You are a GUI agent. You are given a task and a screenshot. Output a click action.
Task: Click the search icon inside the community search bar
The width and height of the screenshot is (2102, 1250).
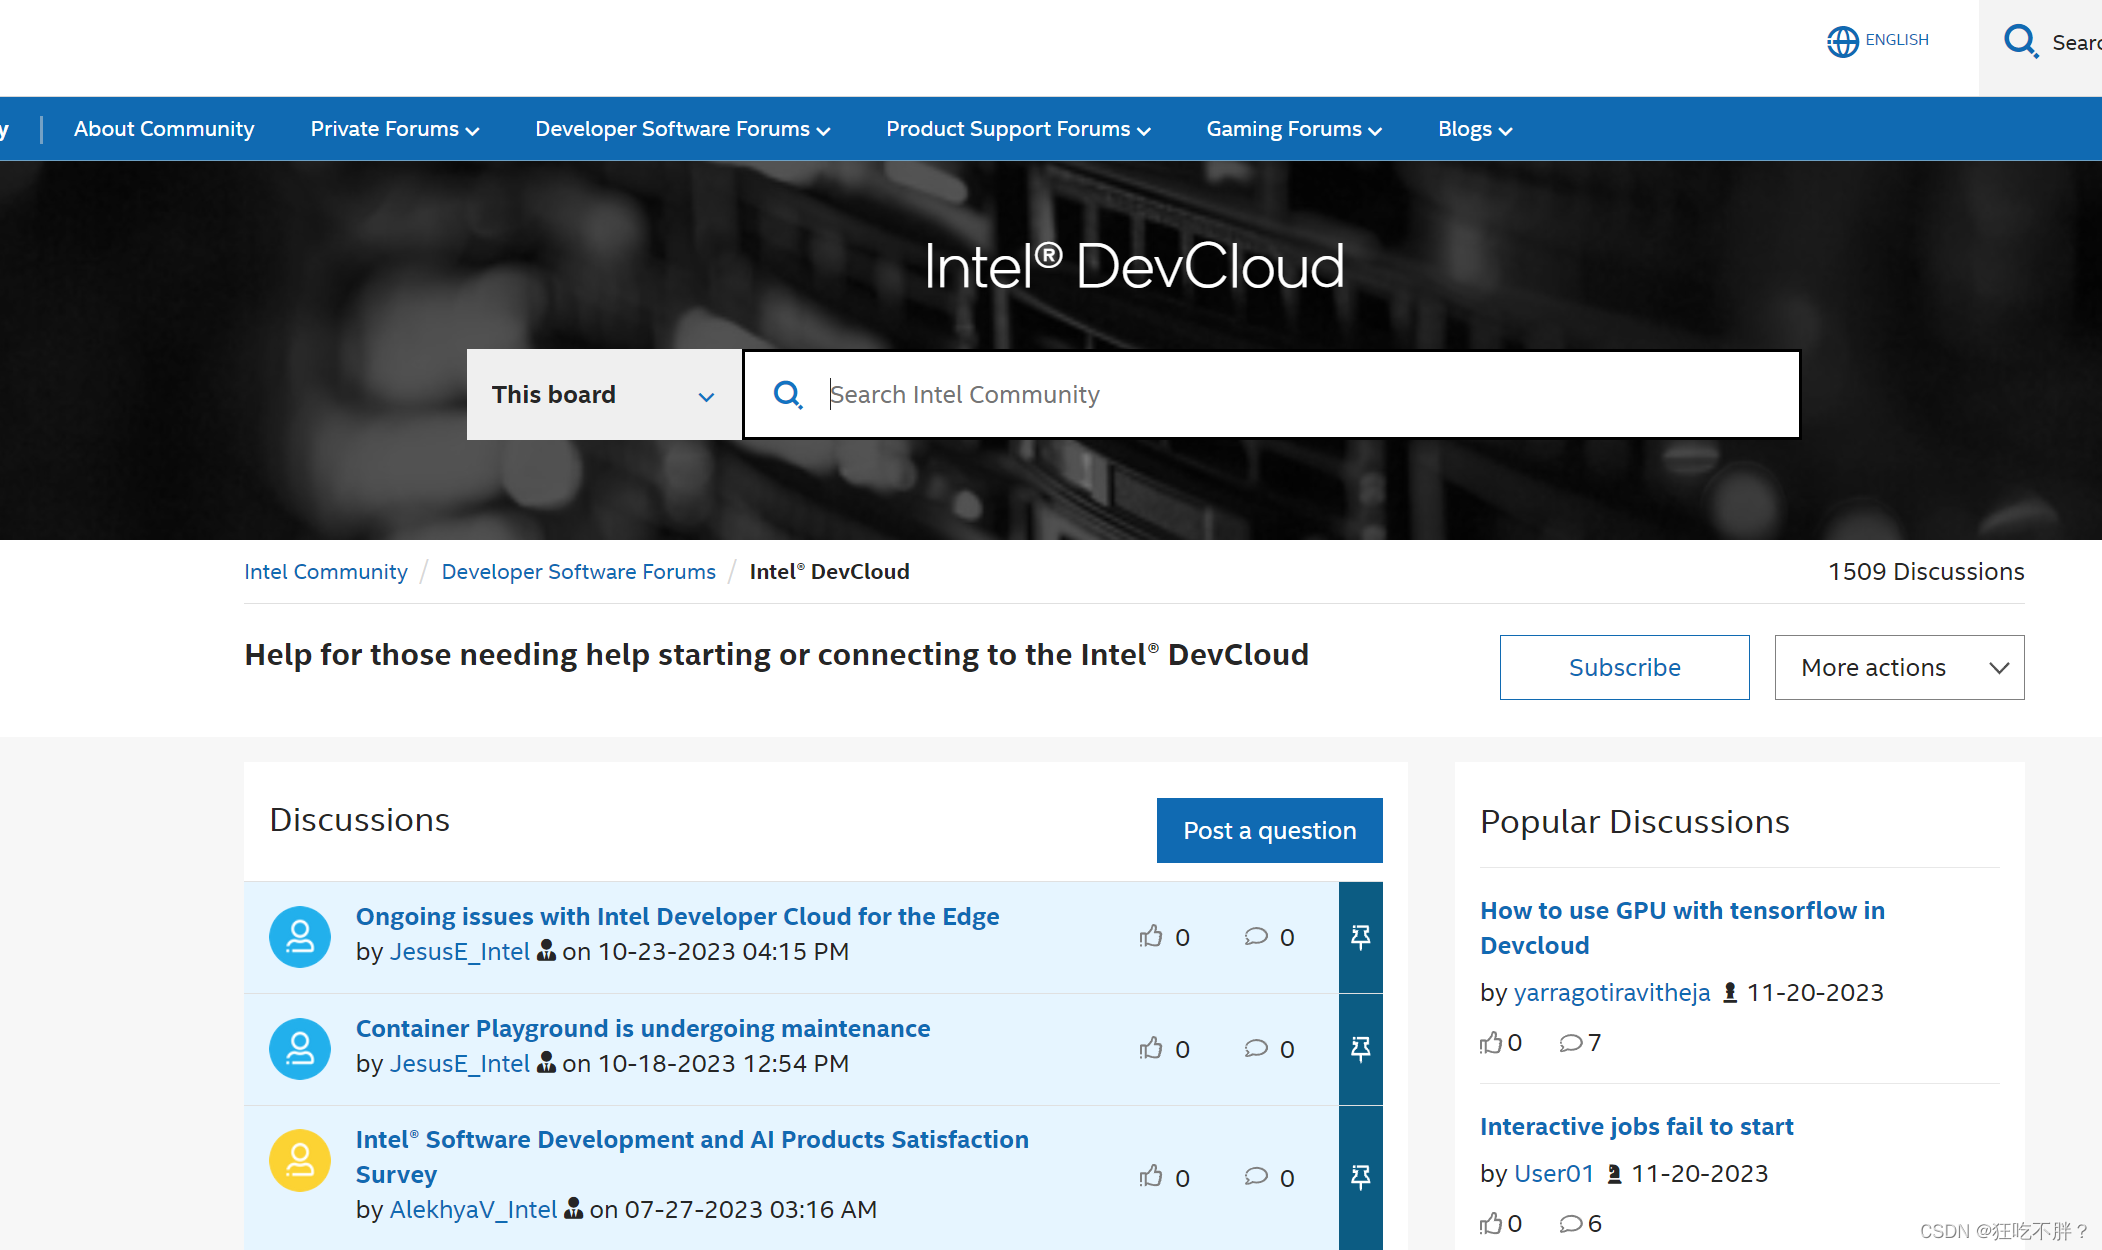coord(788,394)
